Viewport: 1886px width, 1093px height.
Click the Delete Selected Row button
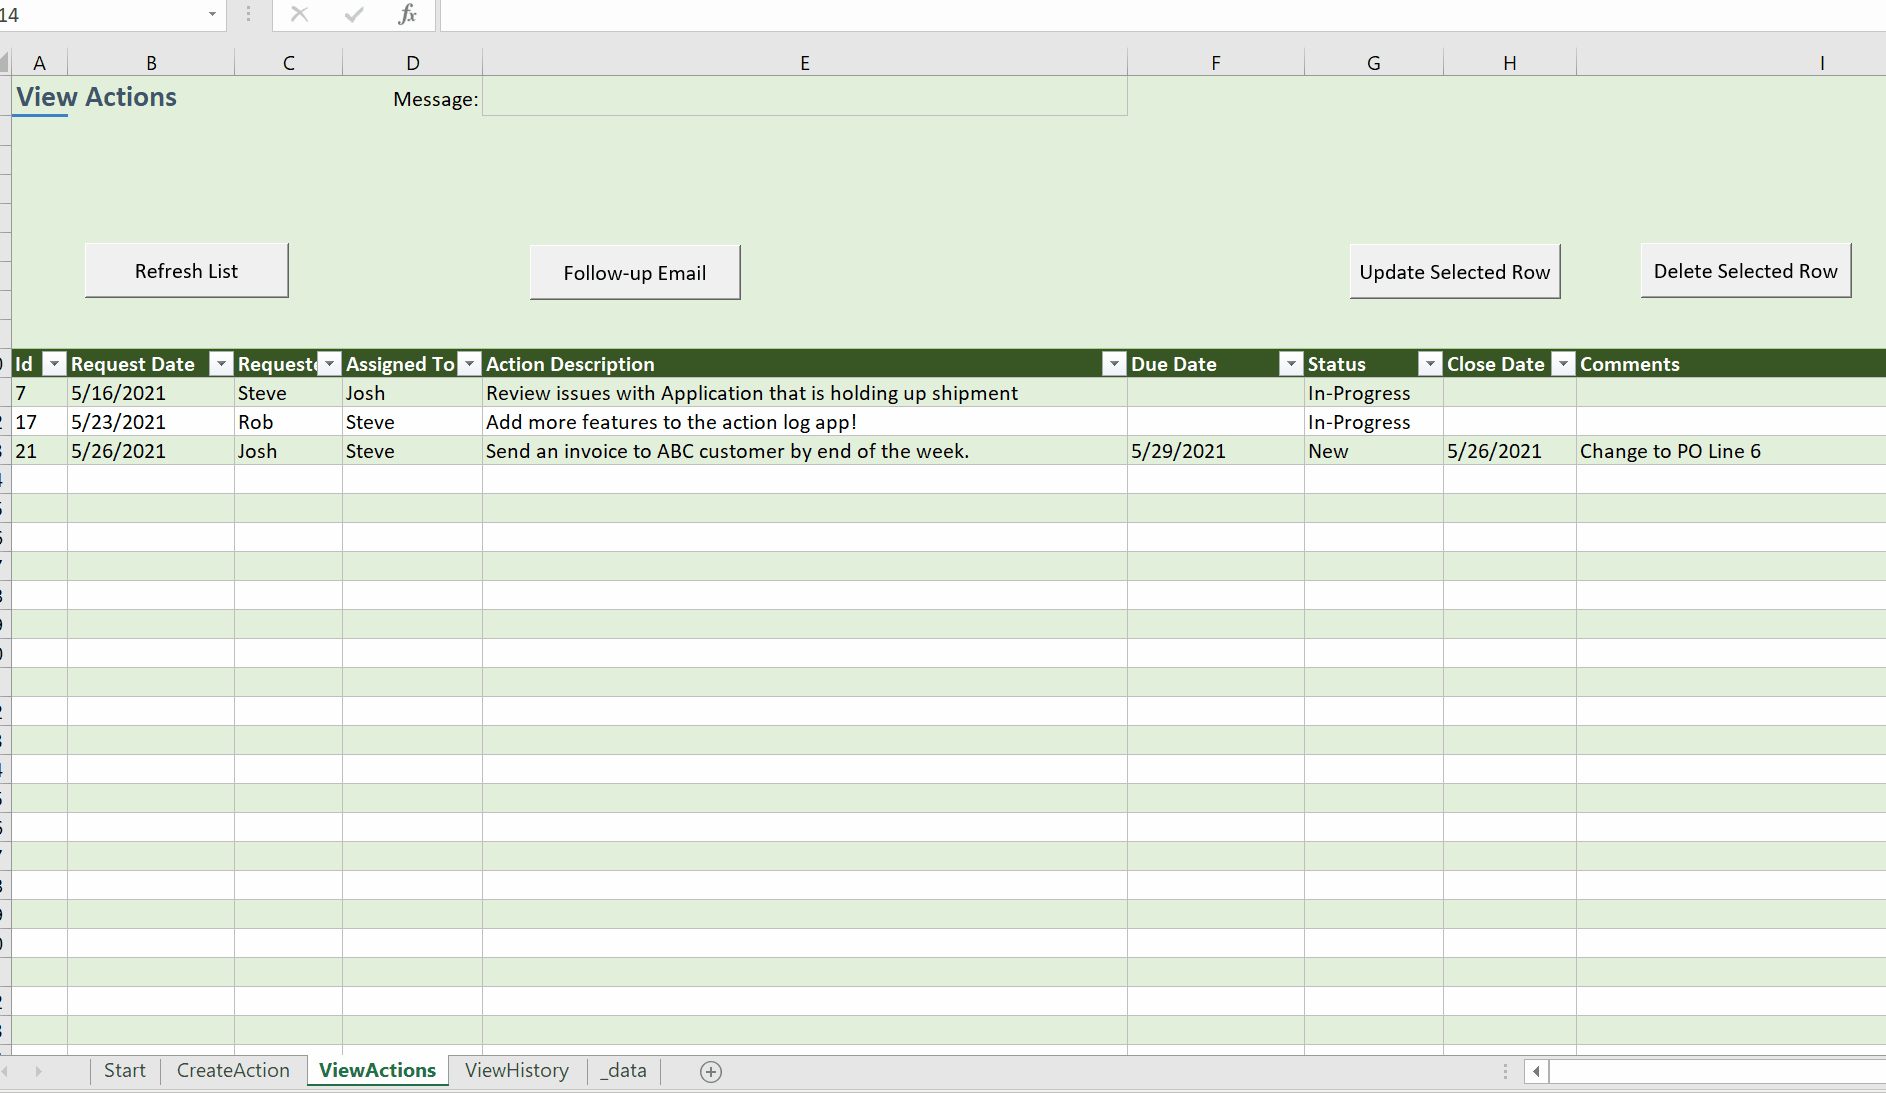[x=1745, y=270]
